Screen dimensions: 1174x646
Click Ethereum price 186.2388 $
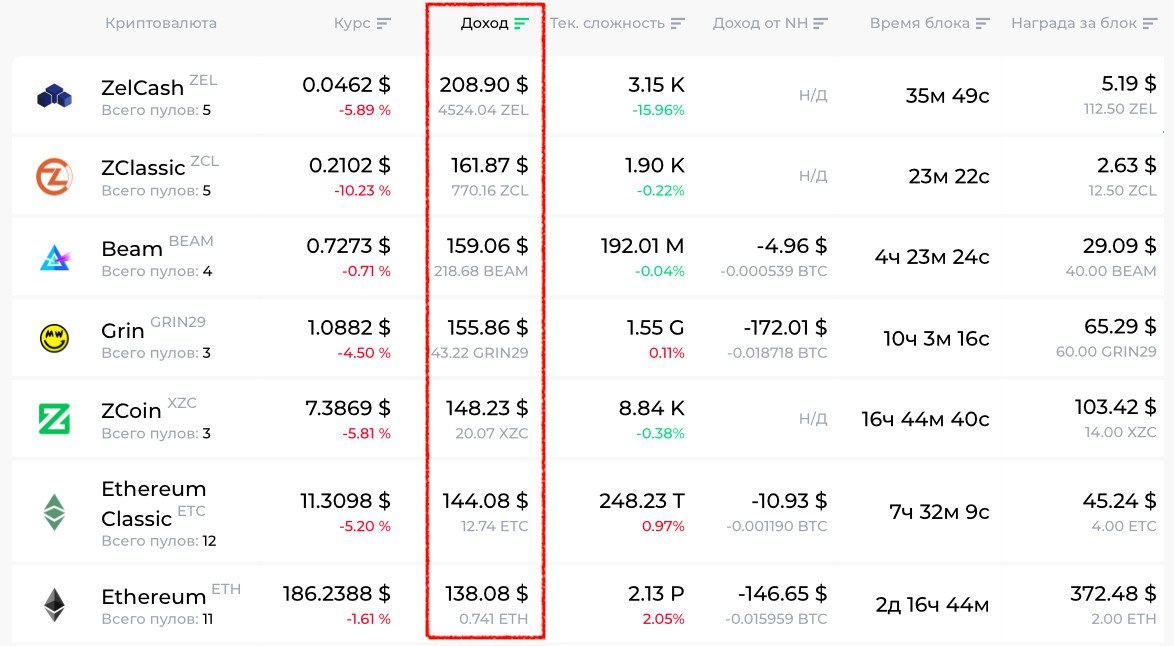coord(336,594)
